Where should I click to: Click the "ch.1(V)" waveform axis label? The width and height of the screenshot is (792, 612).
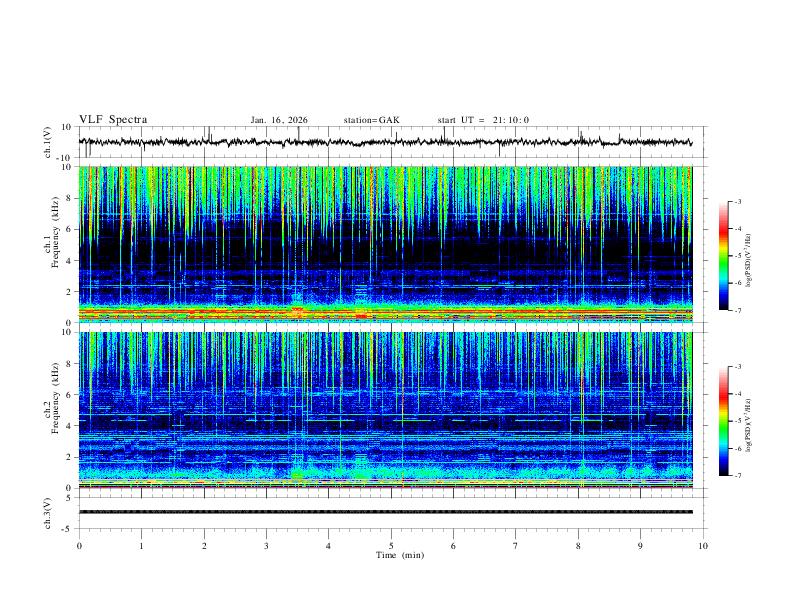tap(48, 142)
